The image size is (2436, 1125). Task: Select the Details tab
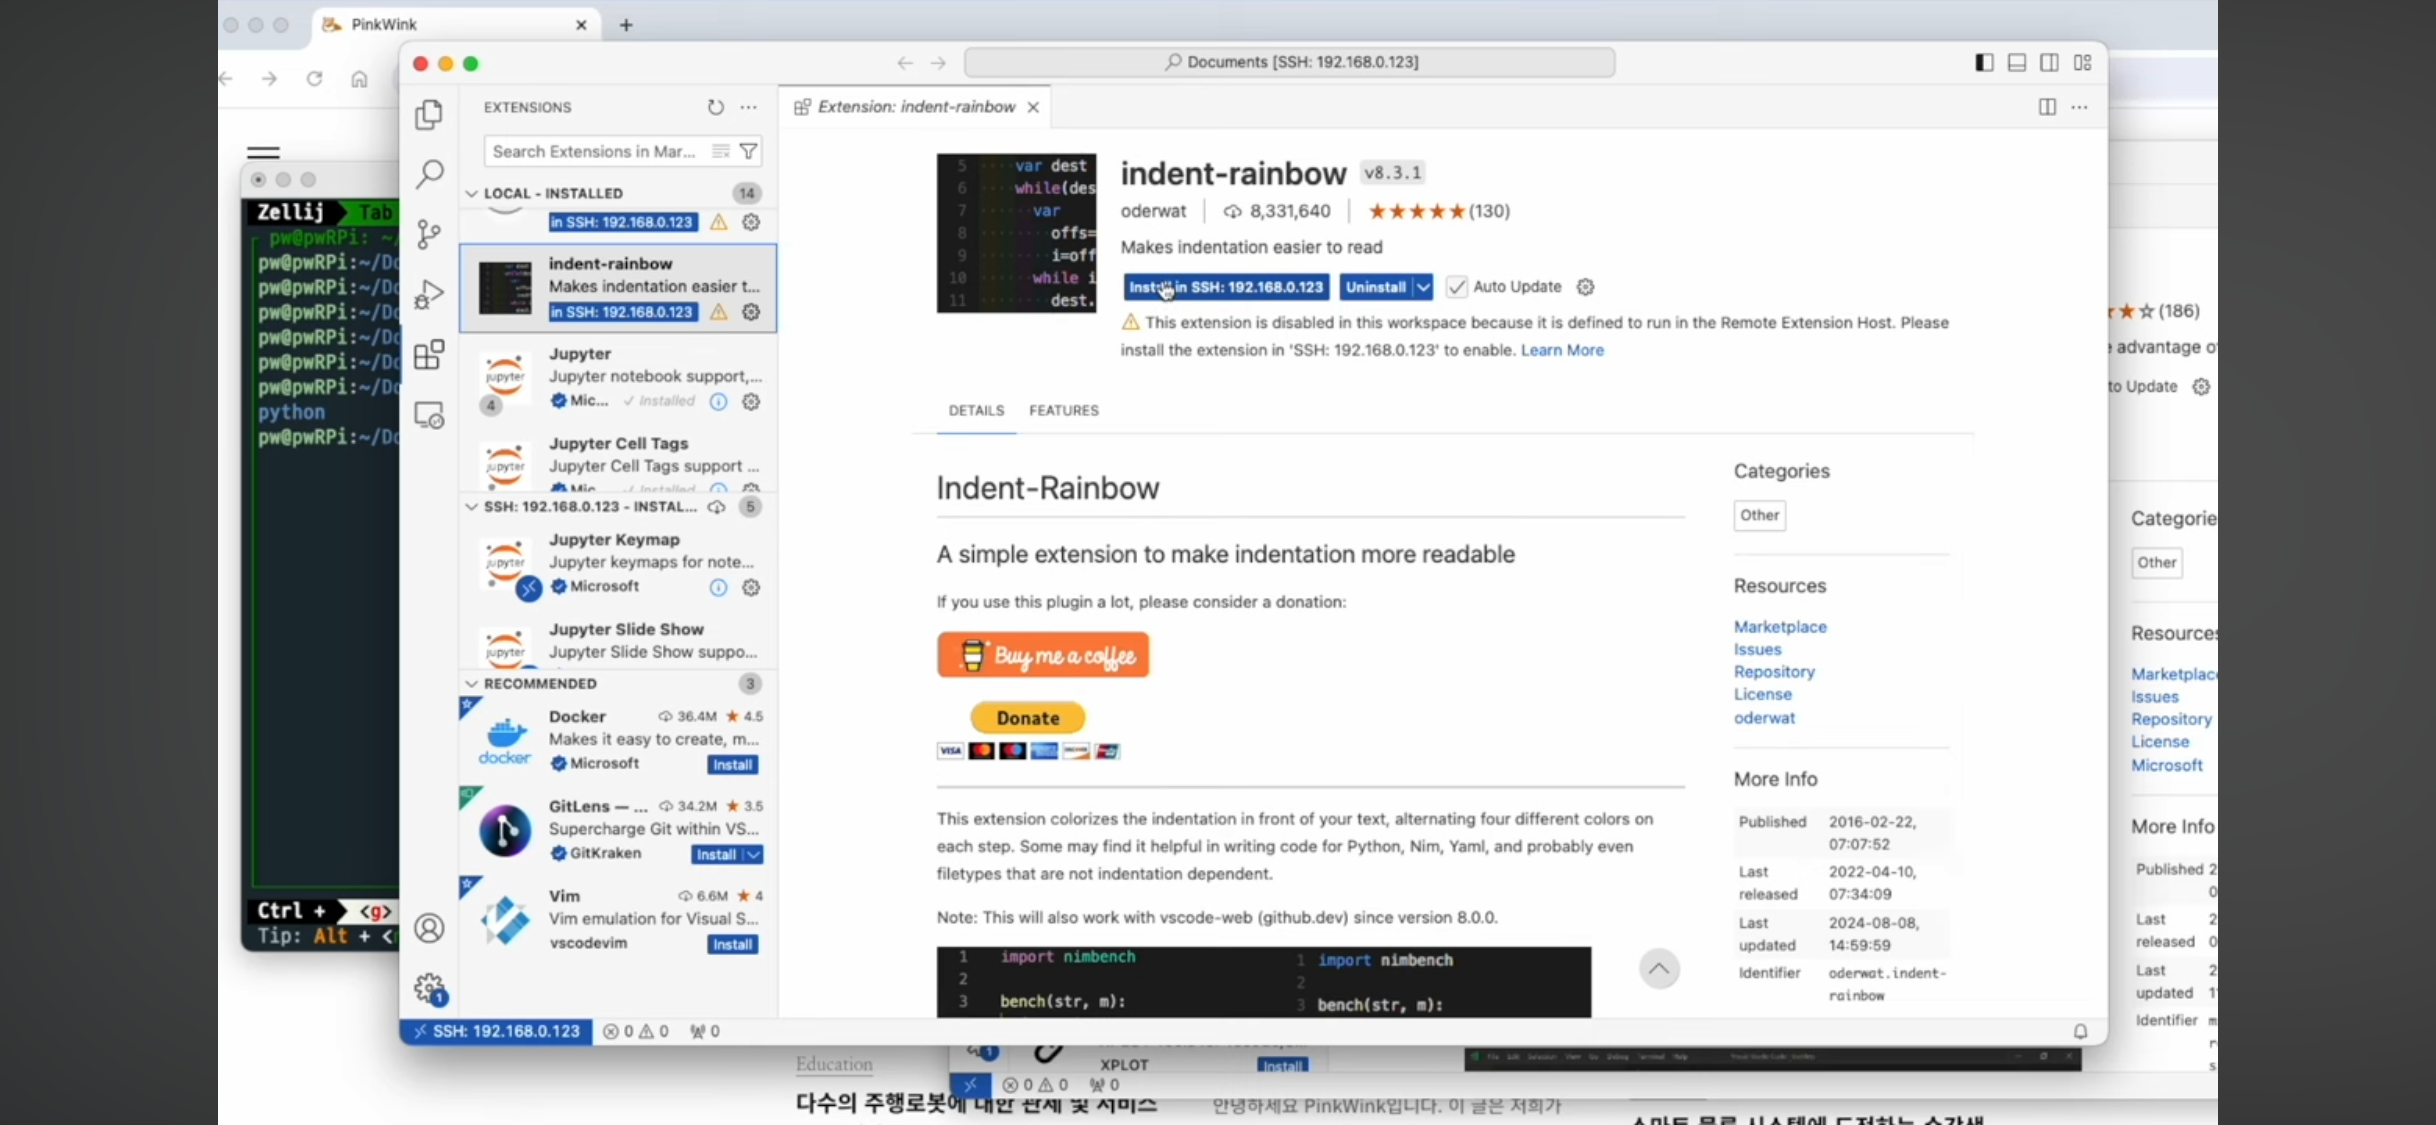pyautogui.click(x=976, y=410)
